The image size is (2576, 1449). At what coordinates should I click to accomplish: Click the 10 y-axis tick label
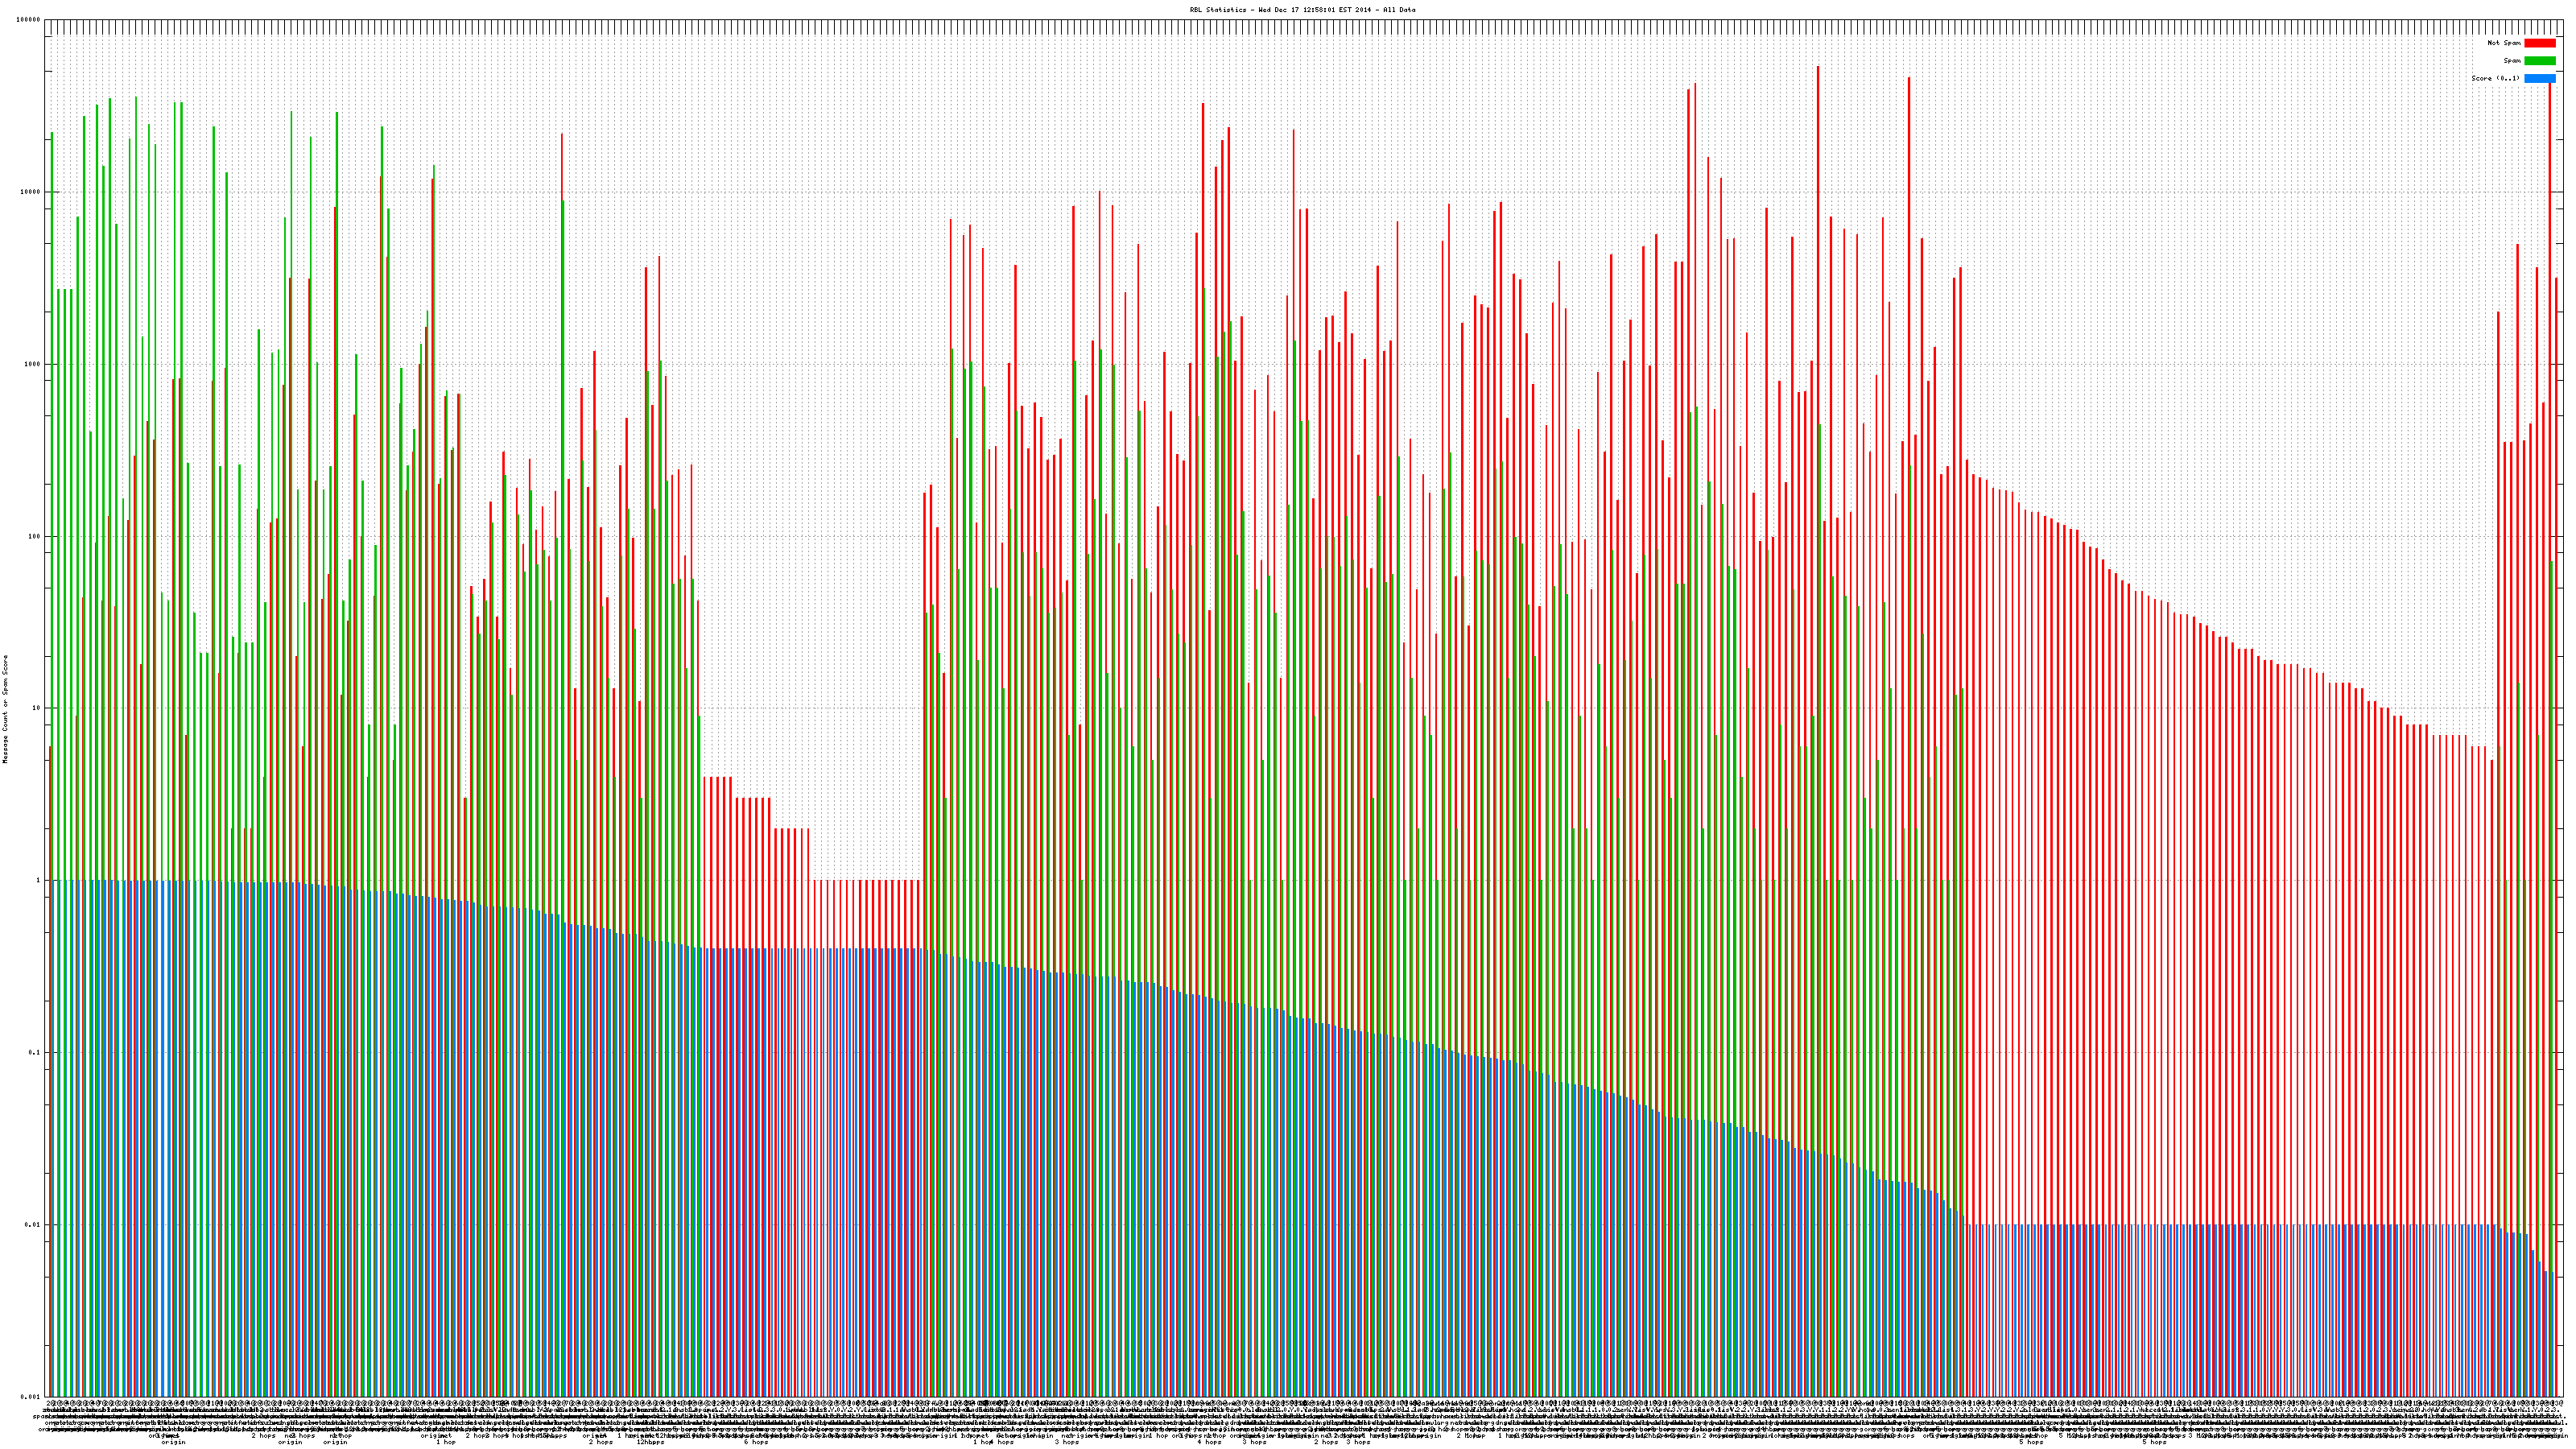pyautogui.click(x=37, y=708)
